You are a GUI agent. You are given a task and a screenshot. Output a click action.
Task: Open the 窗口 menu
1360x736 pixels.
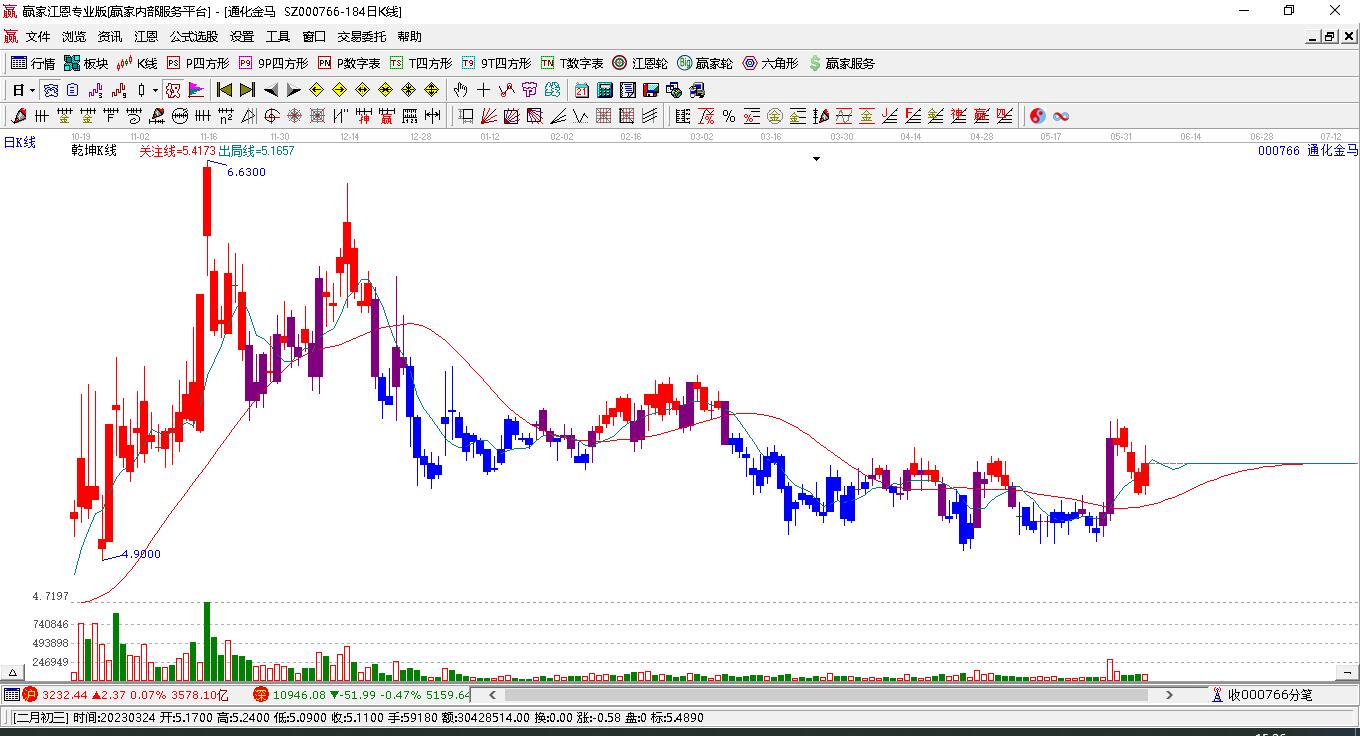314,37
